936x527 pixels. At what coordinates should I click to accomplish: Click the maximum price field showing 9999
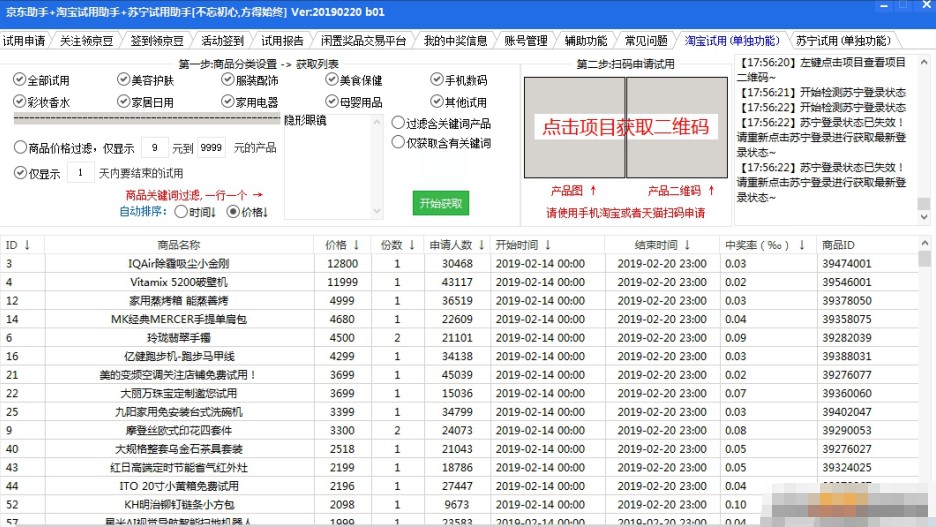click(x=211, y=147)
